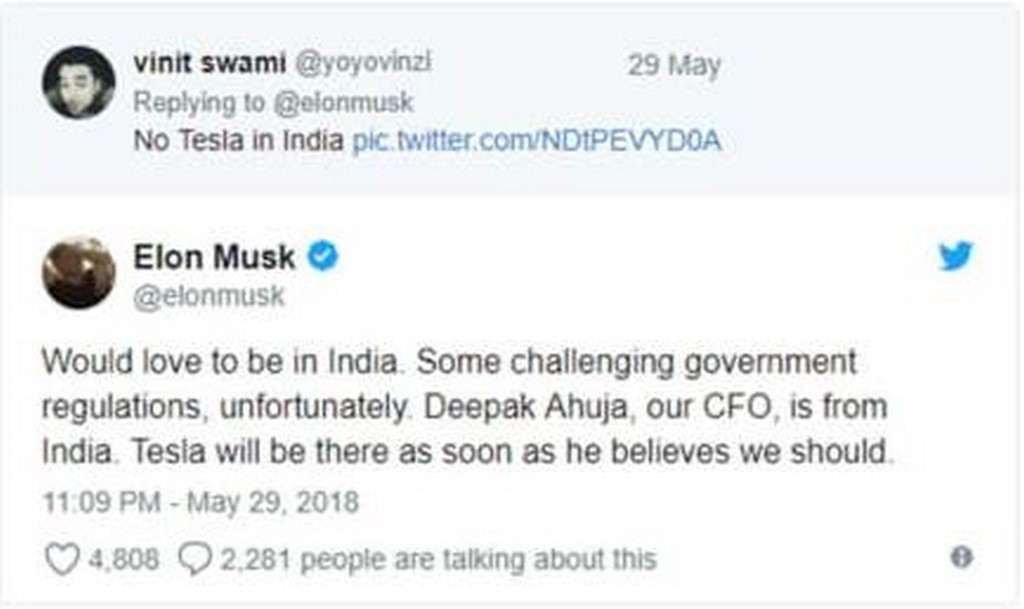Open the @elonmusk handle under the name

(209, 296)
